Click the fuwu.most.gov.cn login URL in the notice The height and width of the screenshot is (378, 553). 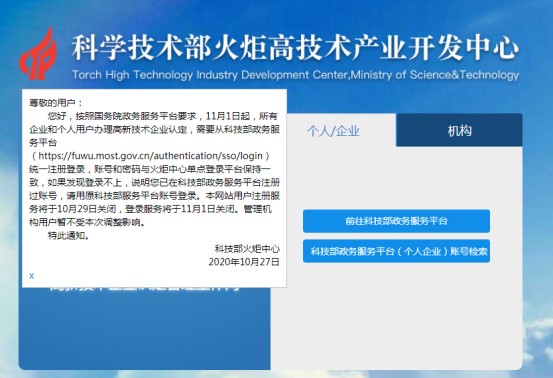[151, 156]
